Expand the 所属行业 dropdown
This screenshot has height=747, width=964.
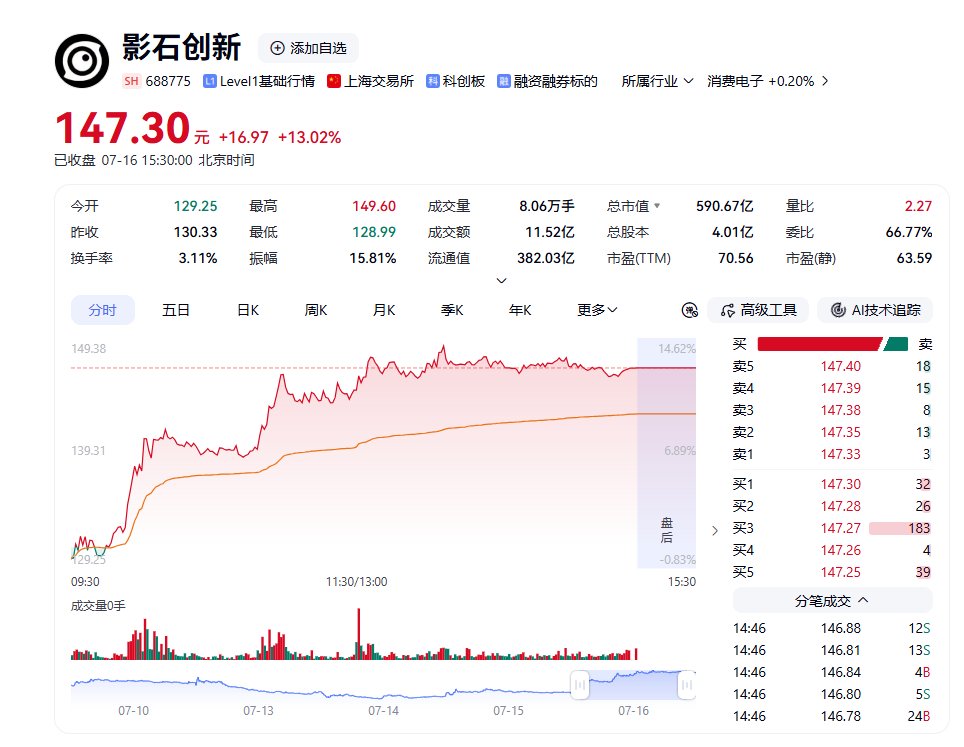click(x=657, y=81)
